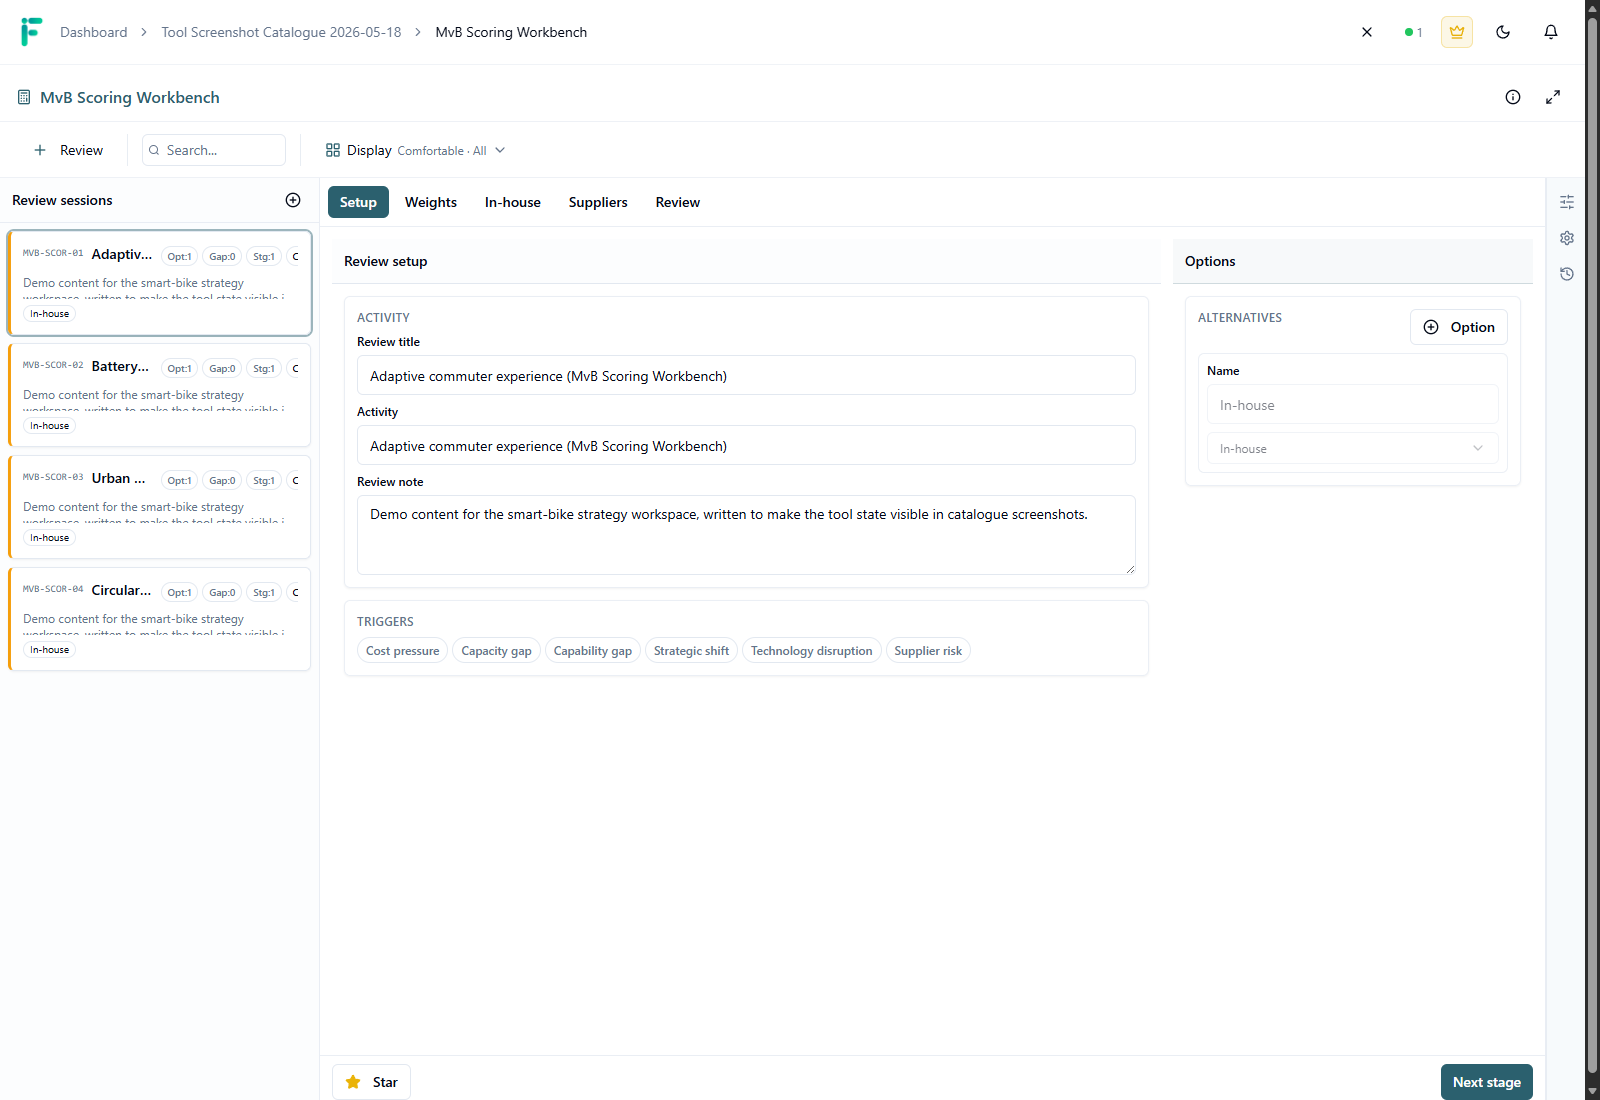Viewport: 1600px width, 1100px height.
Task: Add a new review with the plus Review button
Action: point(68,150)
